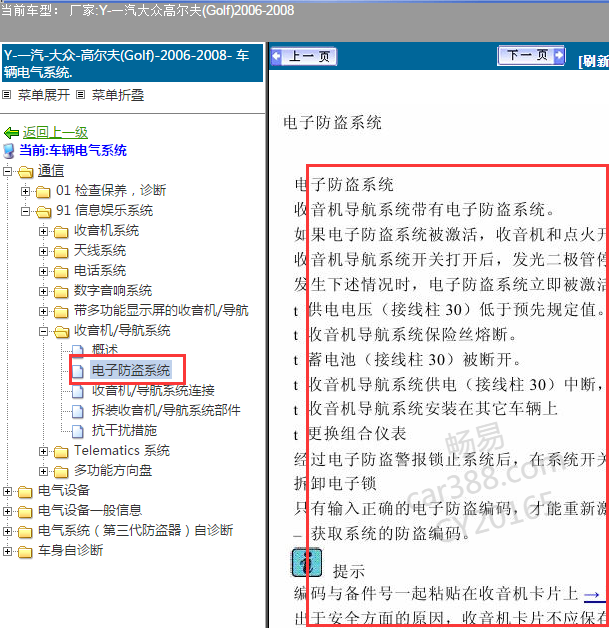
Task: Click page icon of 抗干扰措施
Action: click(x=78, y=431)
